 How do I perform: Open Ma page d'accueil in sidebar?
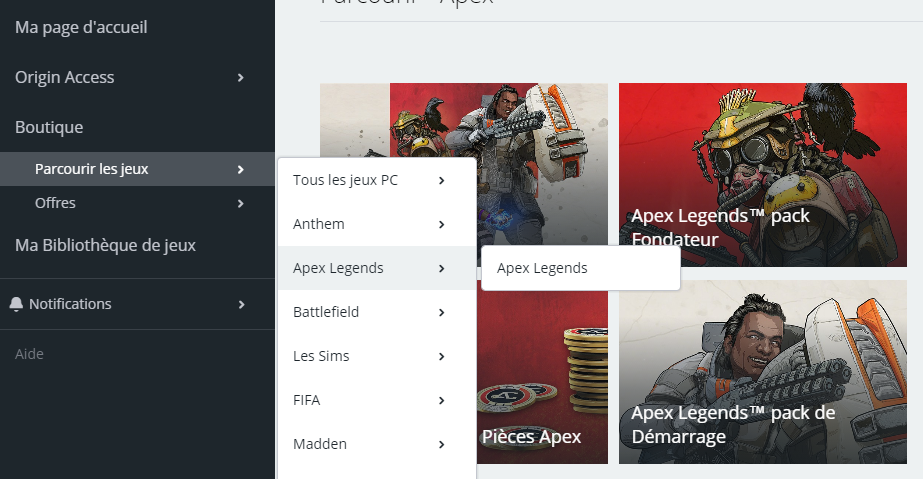click(x=81, y=28)
